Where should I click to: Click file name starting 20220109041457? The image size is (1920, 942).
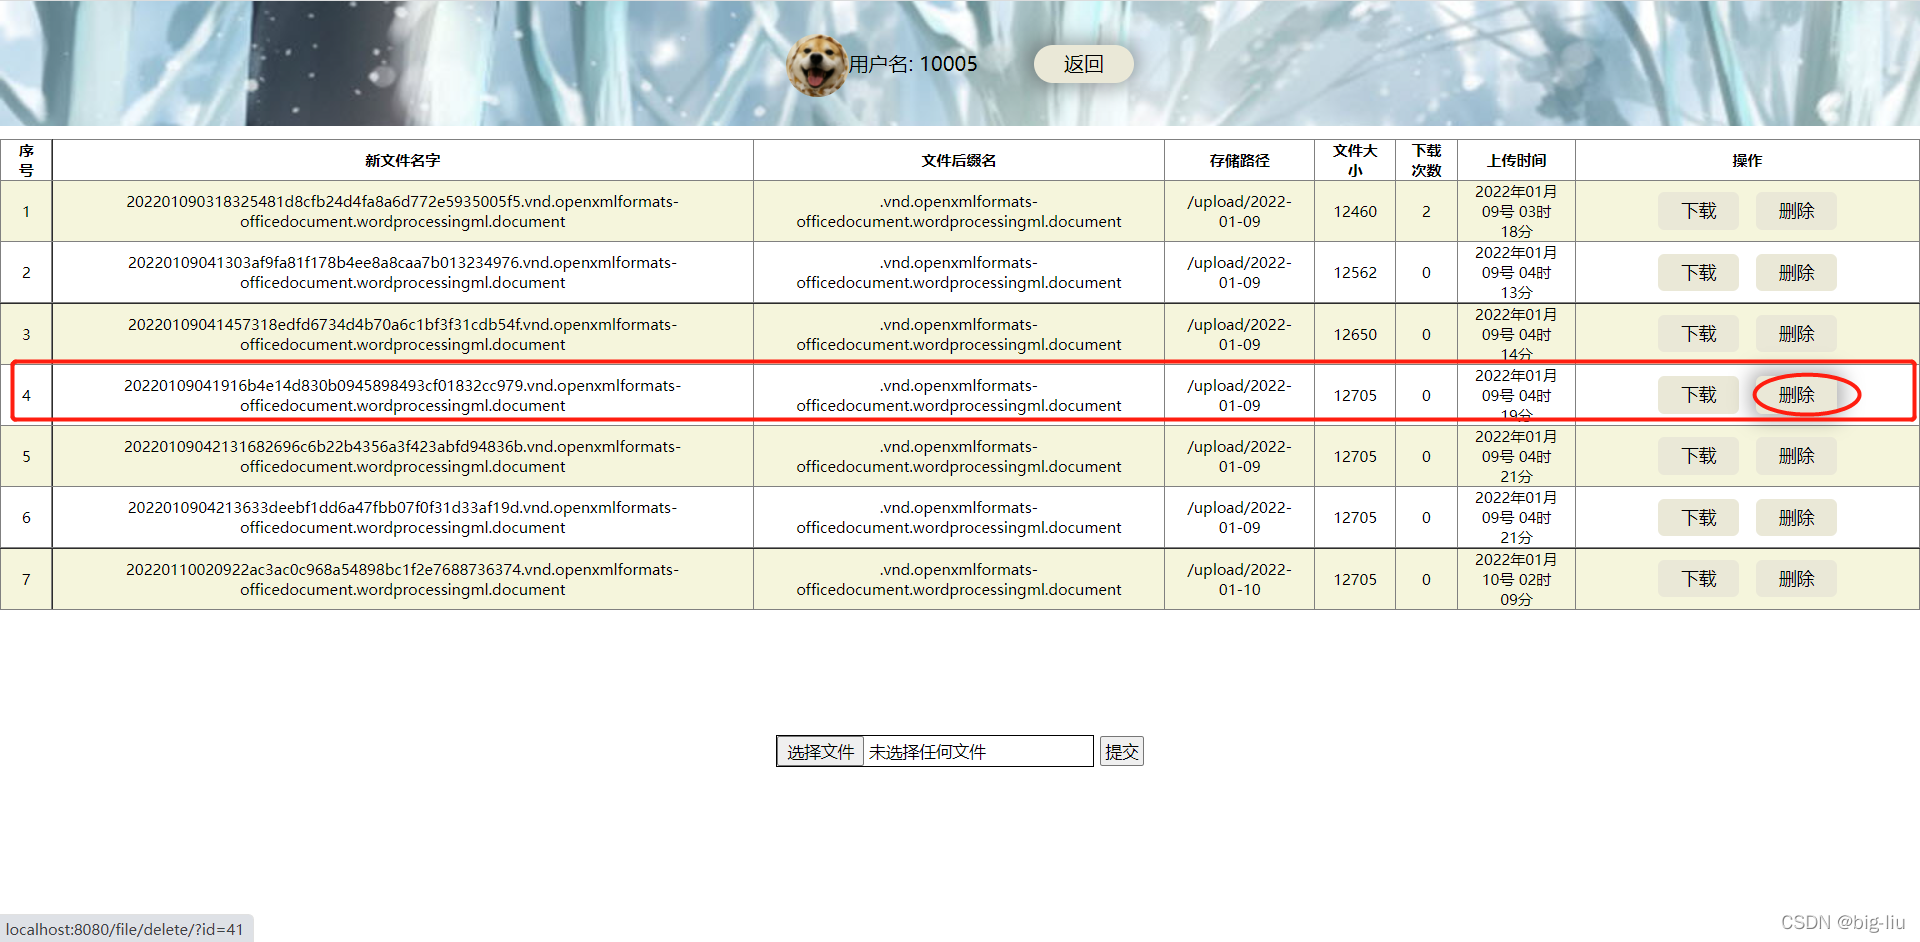[402, 334]
